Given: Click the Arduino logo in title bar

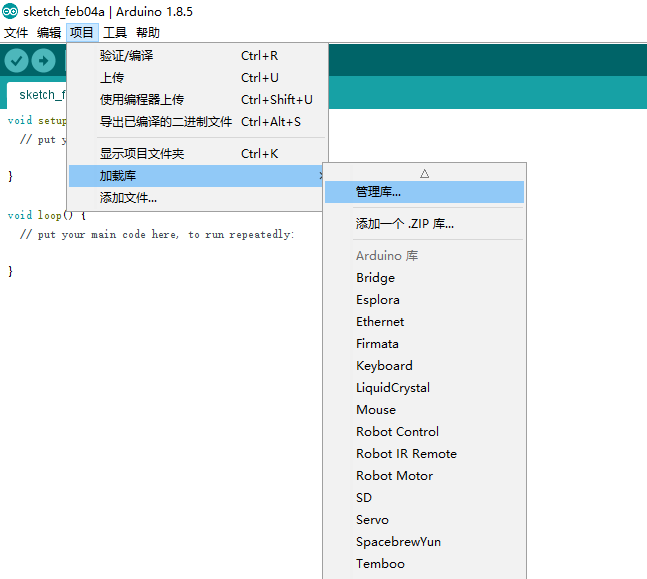Looking at the screenshot, I should [x=10, y=11].
